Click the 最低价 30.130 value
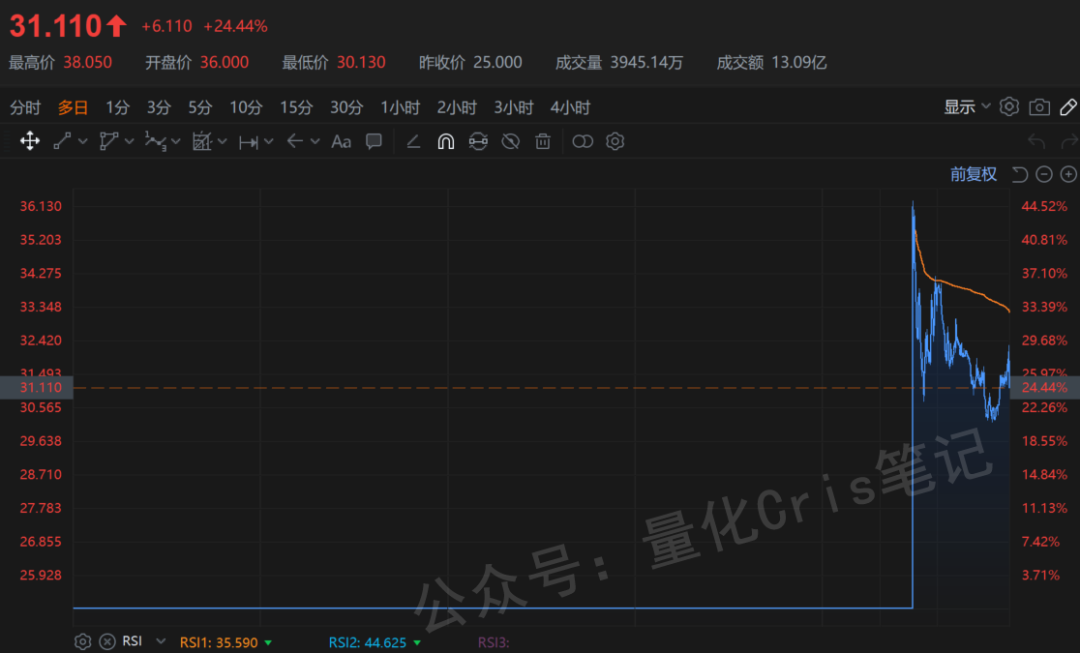Viewport: 1080px width, 653px height. [x=361, y=63]
